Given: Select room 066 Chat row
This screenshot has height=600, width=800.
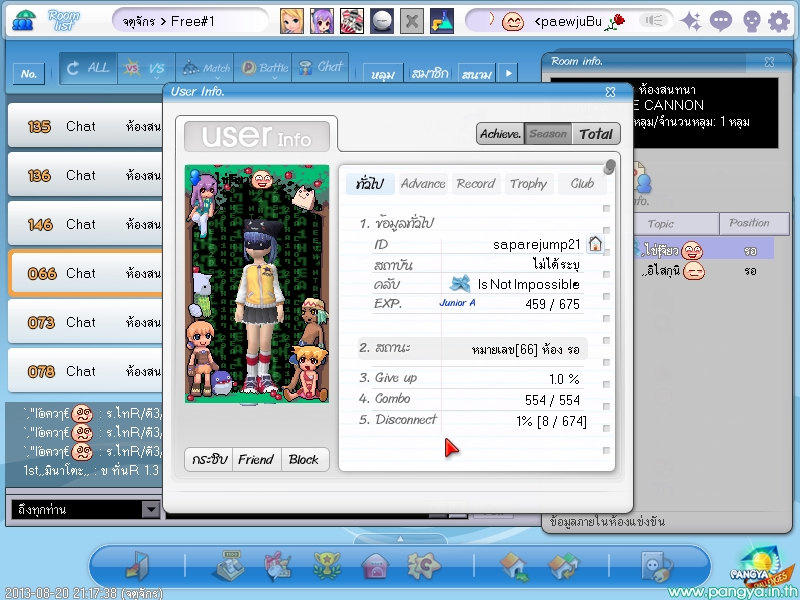Looking at the screenshot, I should click(x=85, y=273).
